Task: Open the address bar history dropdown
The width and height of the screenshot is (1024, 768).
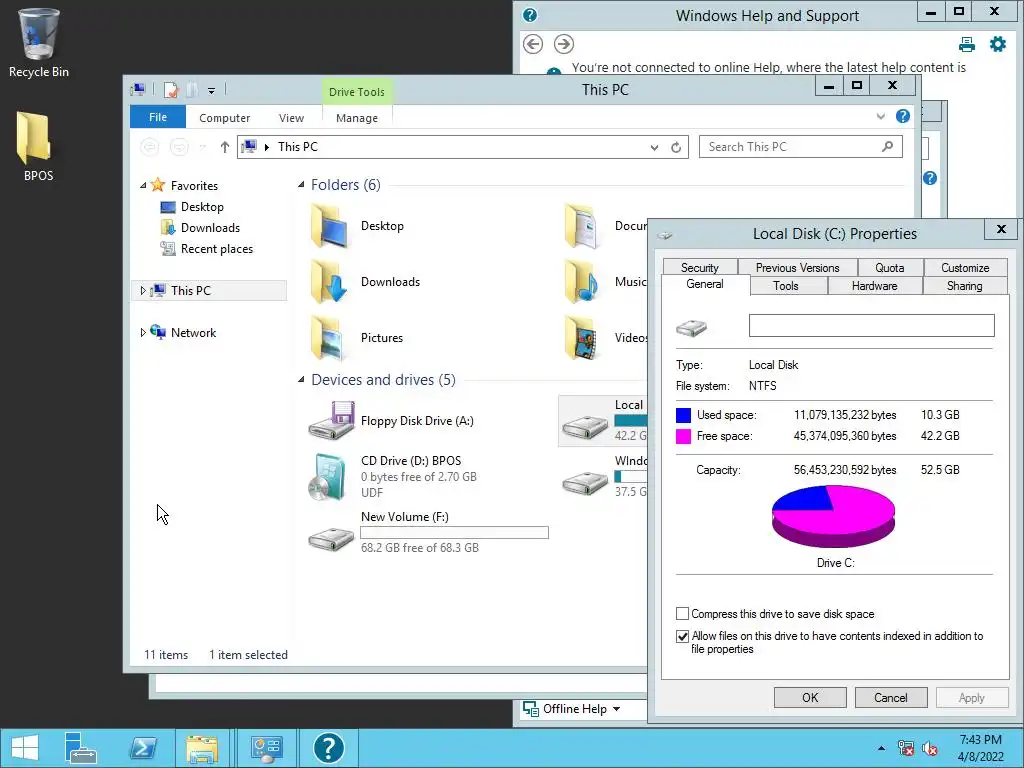Action: 654,148
